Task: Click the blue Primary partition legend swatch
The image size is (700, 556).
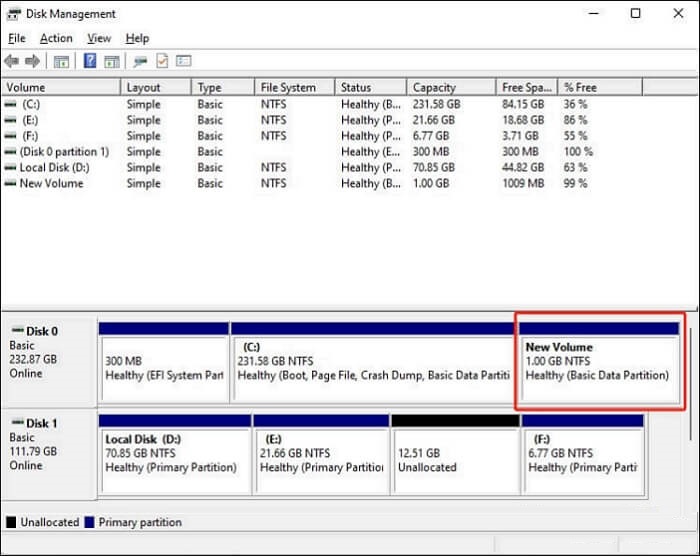Action: click(x=89, y=522)
